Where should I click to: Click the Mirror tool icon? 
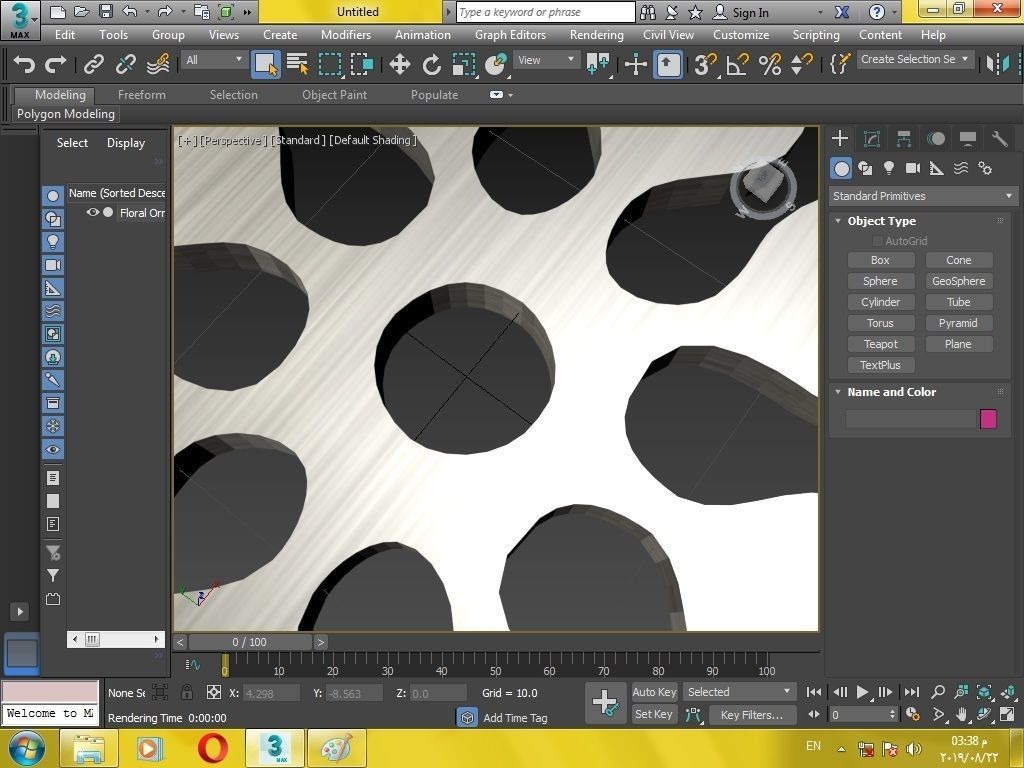click(x=998, y=64)
